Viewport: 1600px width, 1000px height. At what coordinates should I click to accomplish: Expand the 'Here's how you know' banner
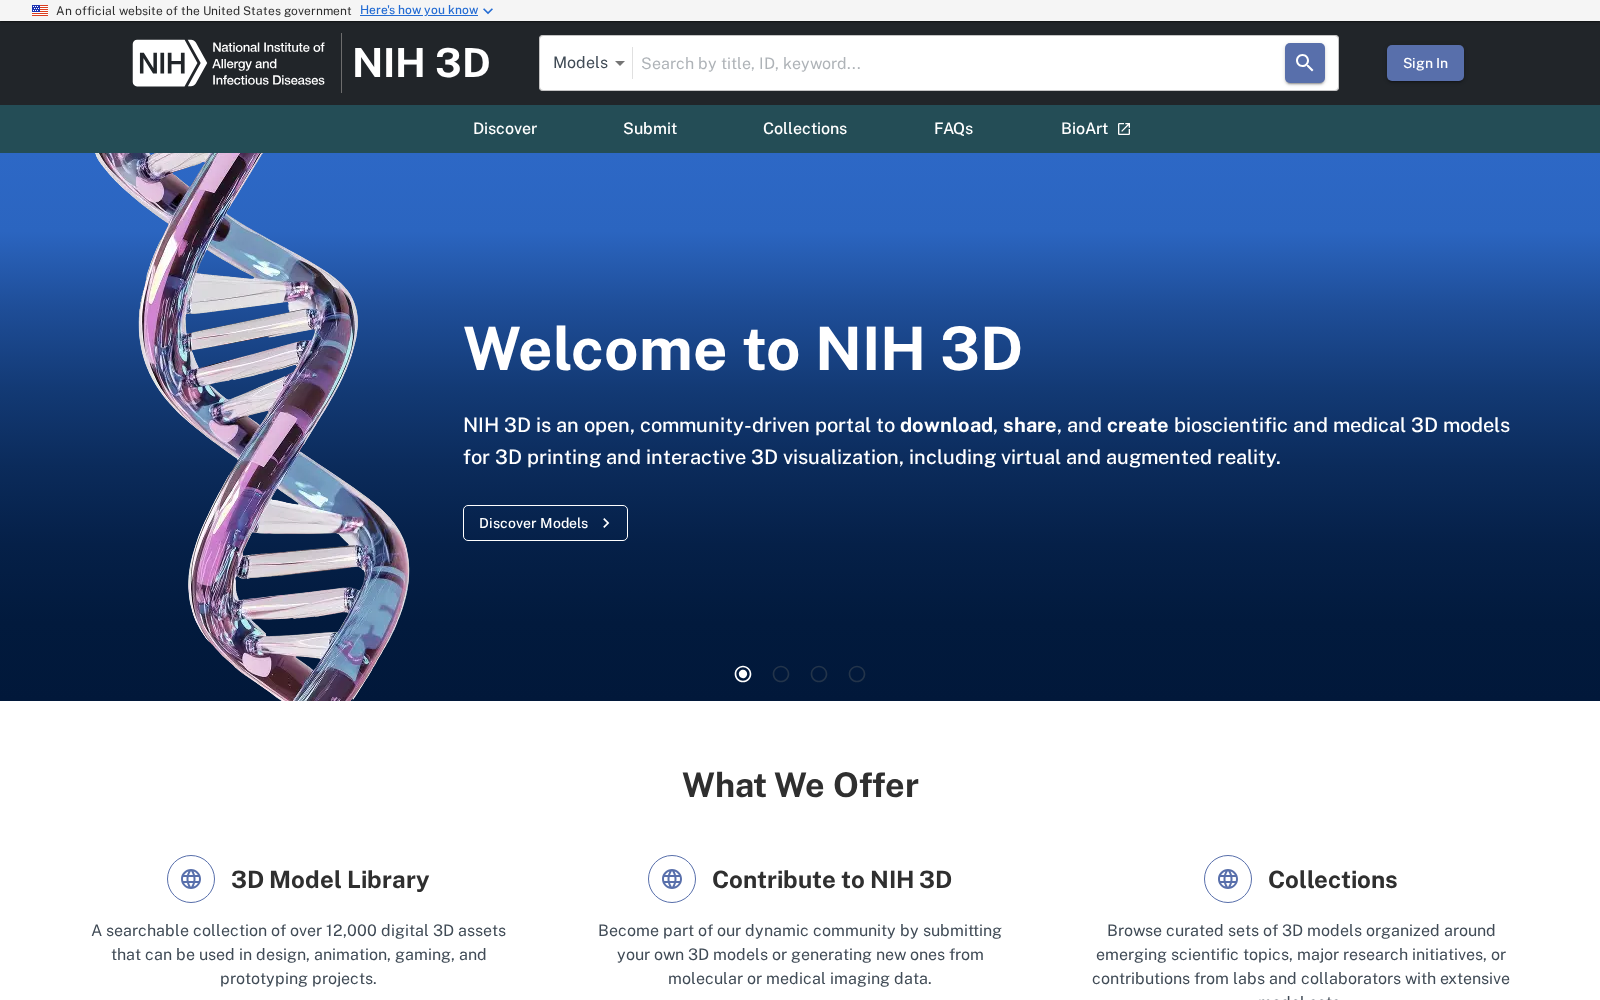point(427,10)
